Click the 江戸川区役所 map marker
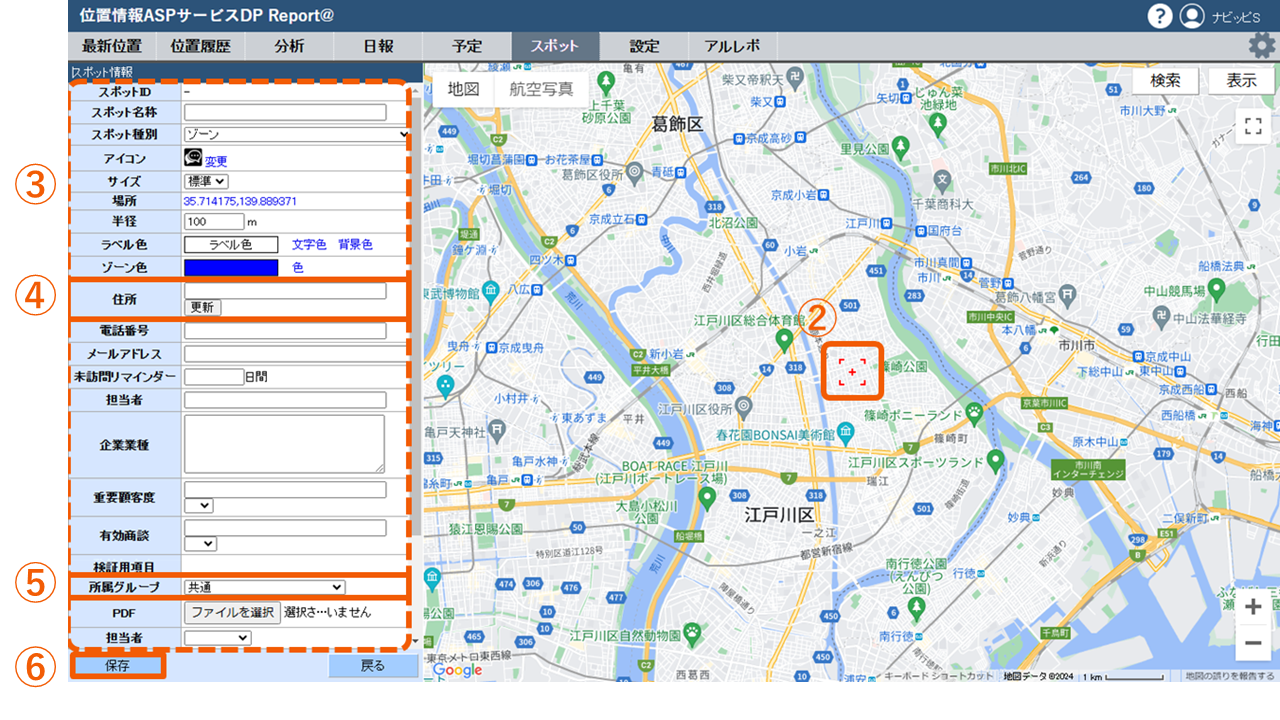This screenshot has height=720, width=1280. click(x=743, y=406)
